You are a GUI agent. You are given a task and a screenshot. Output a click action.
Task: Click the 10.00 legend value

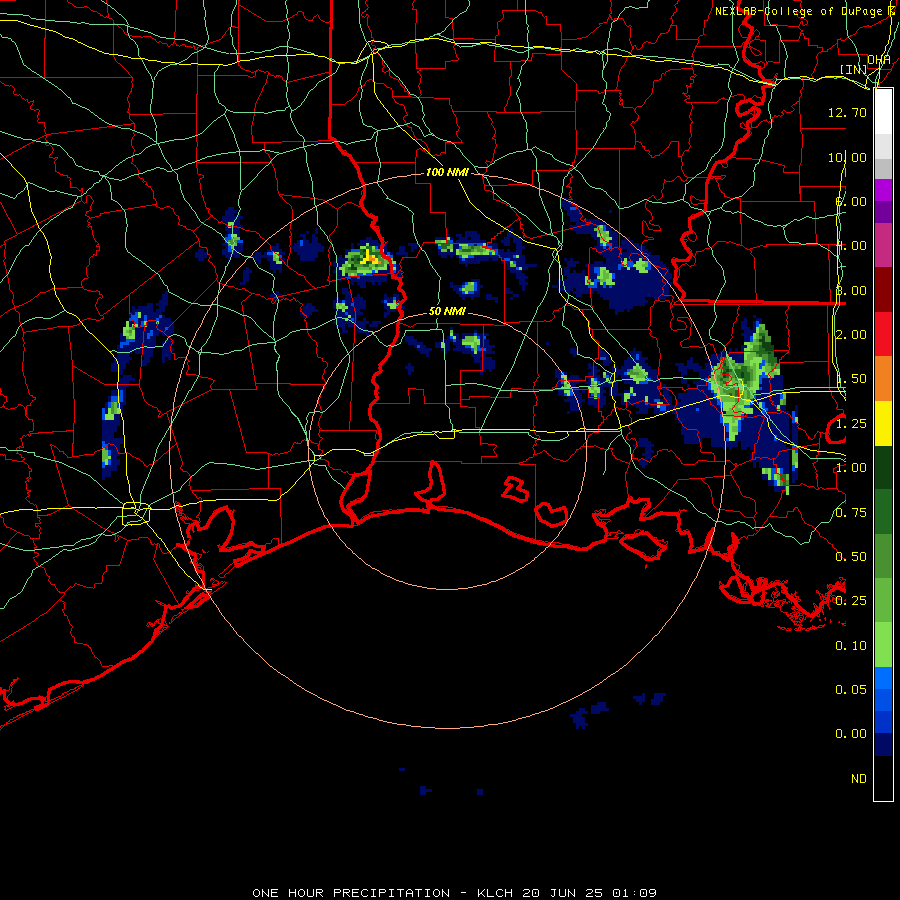[847, 157]
